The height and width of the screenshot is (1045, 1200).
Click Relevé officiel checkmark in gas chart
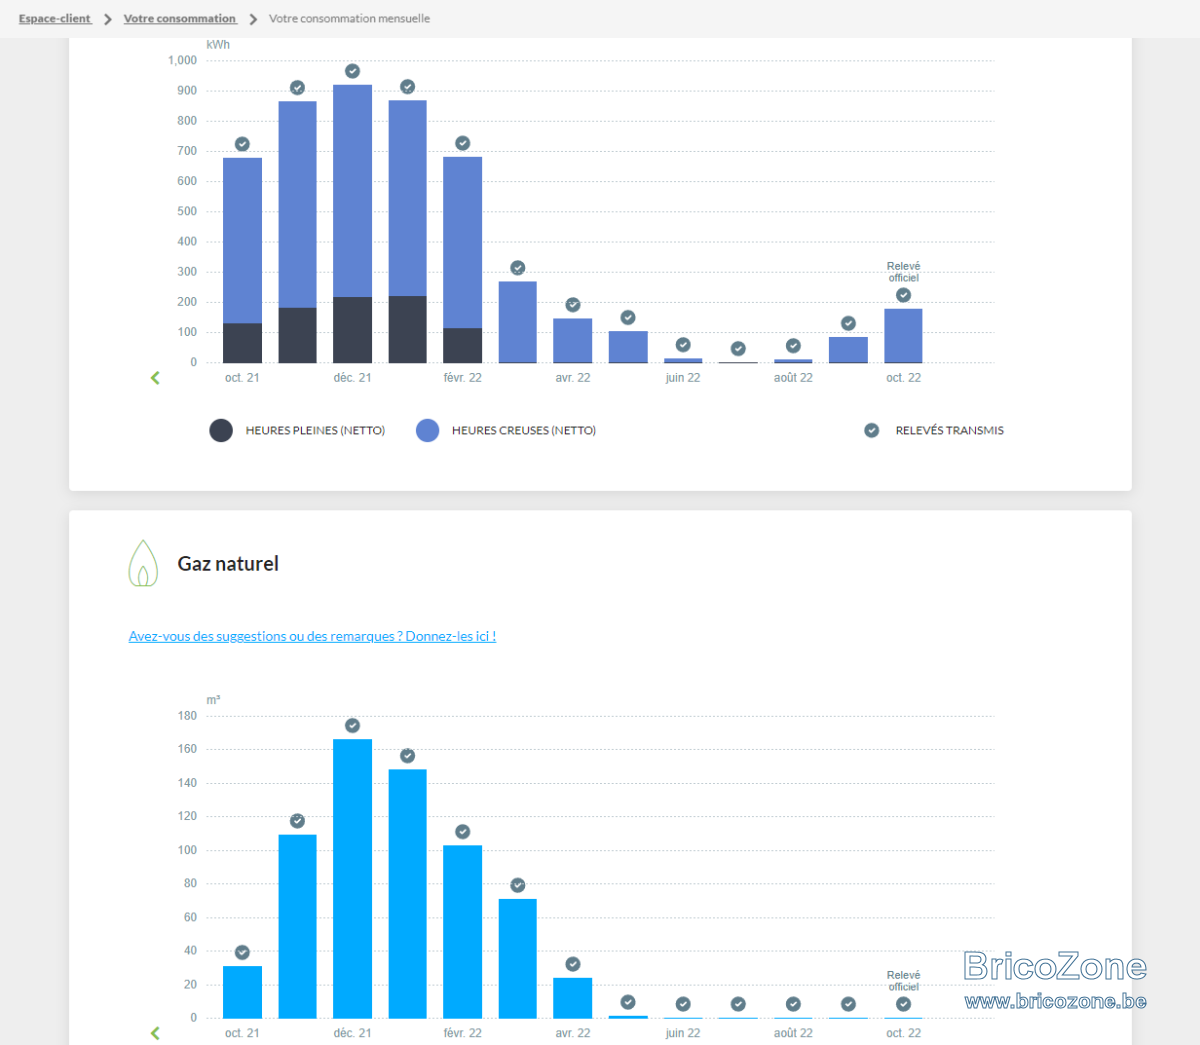coord(903,1004)
